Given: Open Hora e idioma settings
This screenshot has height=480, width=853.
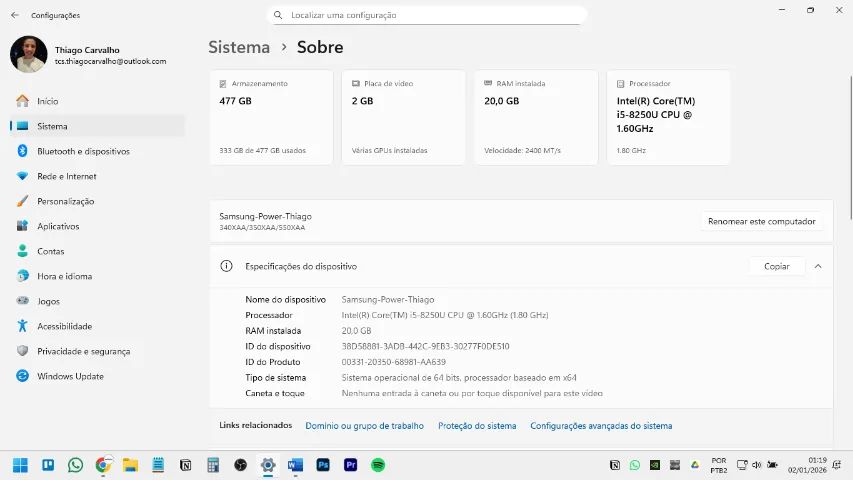Looking at the screenshot, I should click(98, 276).
